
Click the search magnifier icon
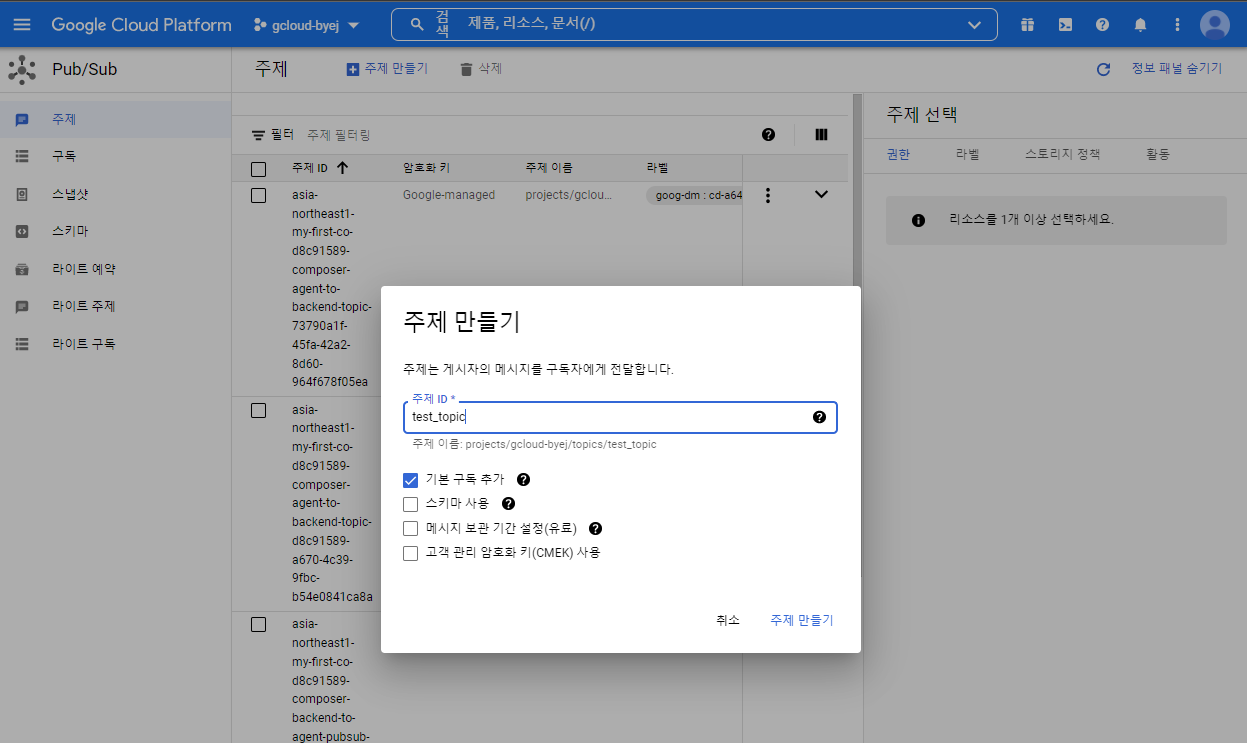415,24
